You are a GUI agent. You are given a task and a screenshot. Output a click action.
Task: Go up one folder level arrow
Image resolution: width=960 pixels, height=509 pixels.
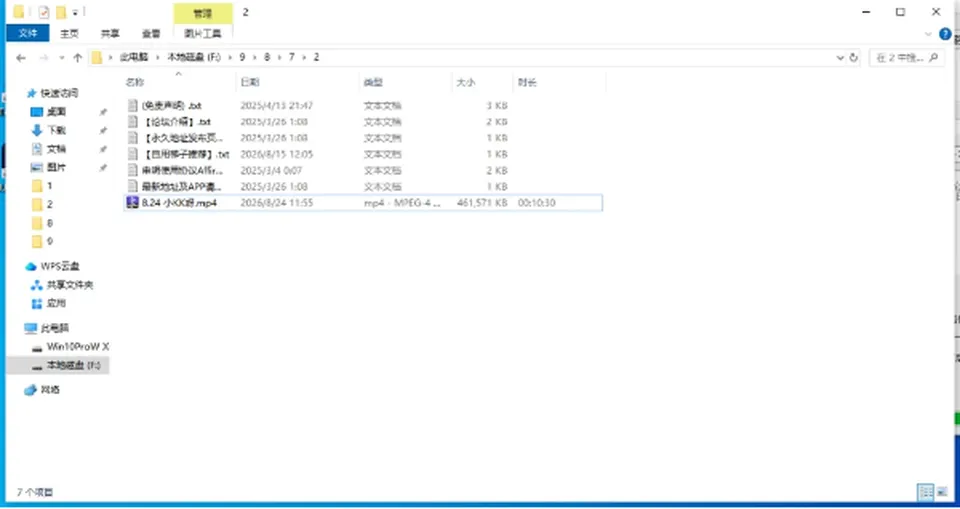(77, 58)
